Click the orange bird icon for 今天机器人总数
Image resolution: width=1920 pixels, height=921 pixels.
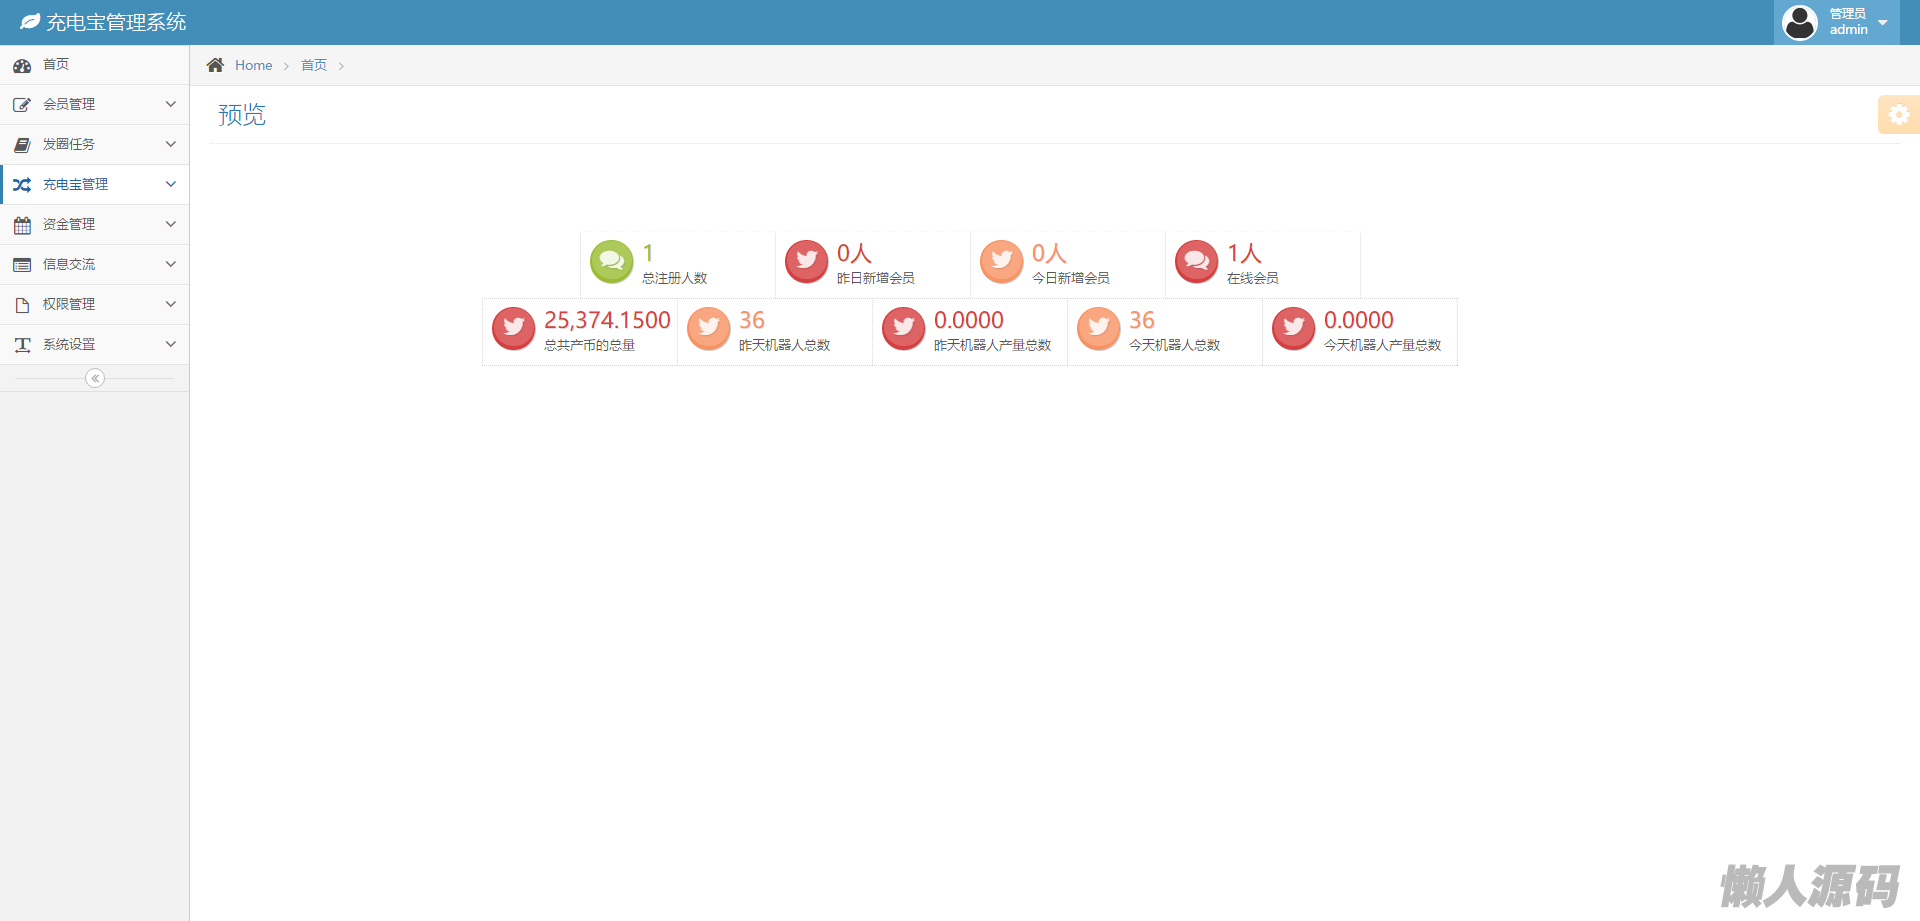[x=1099, y=329]
